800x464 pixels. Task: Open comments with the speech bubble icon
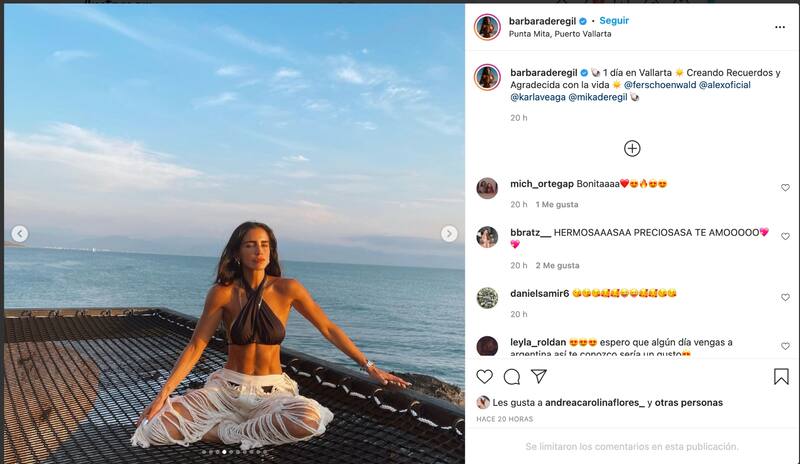512,377
